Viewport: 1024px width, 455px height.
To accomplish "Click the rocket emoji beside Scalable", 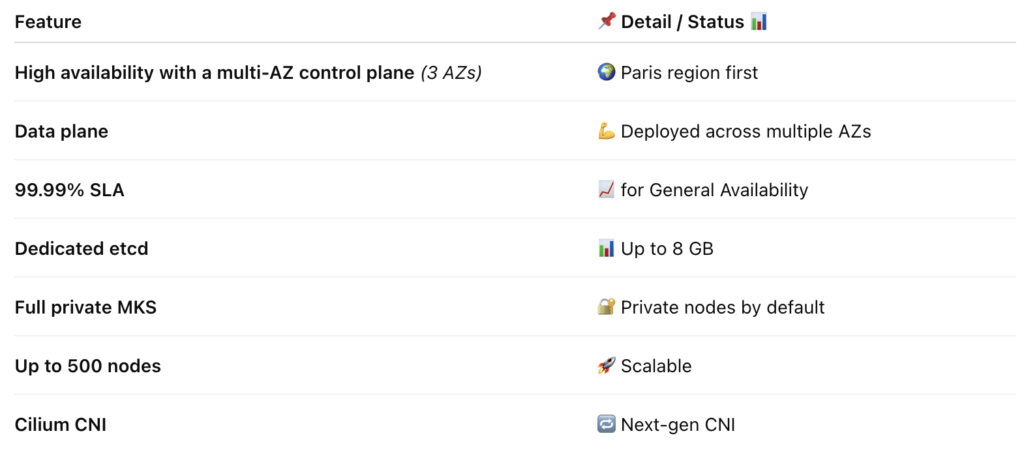I will coord(607,366).
